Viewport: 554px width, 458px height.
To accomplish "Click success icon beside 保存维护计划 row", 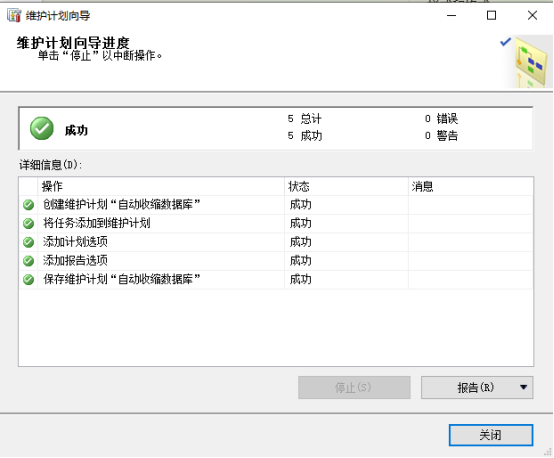I will coord(28,280).
